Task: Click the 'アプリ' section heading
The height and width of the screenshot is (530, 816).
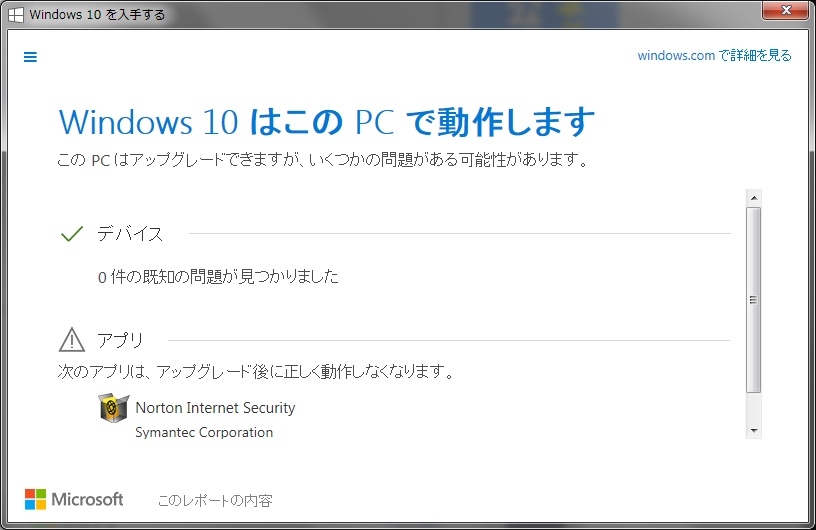Action: (x=120, y=340)
